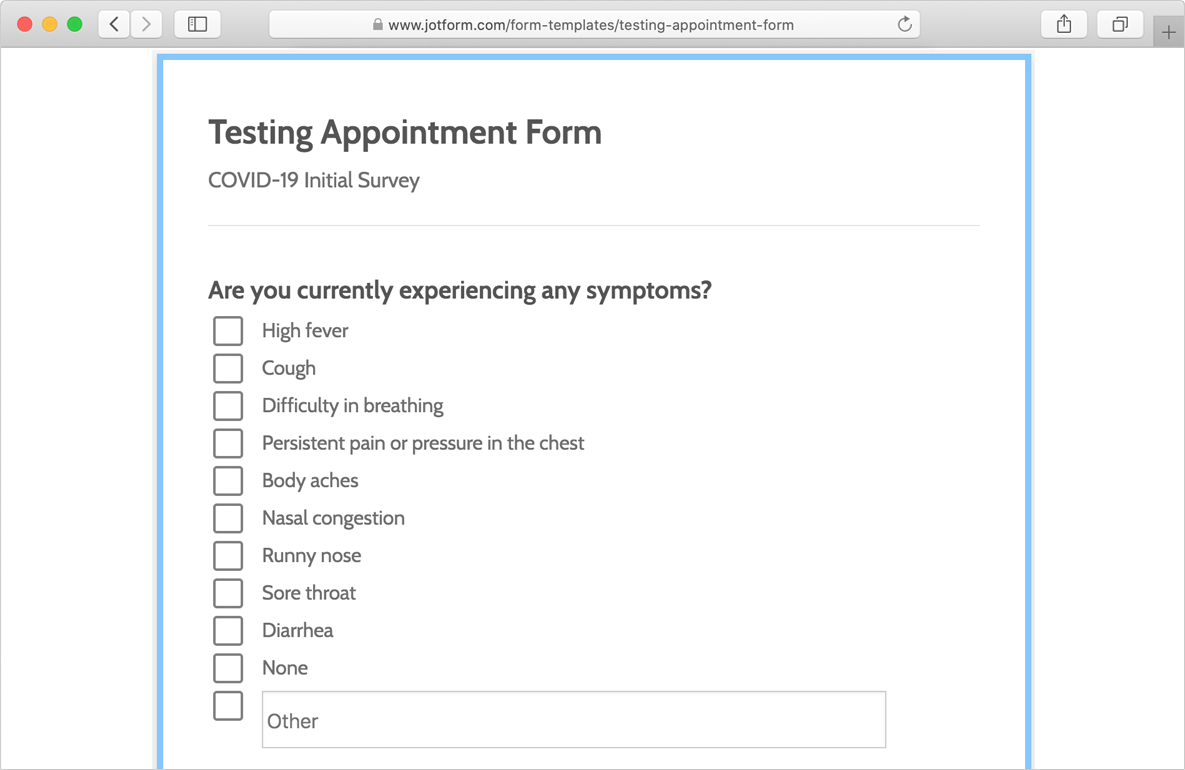Reload the jotform page
The image size is (1185, 770).
point(904,24)
